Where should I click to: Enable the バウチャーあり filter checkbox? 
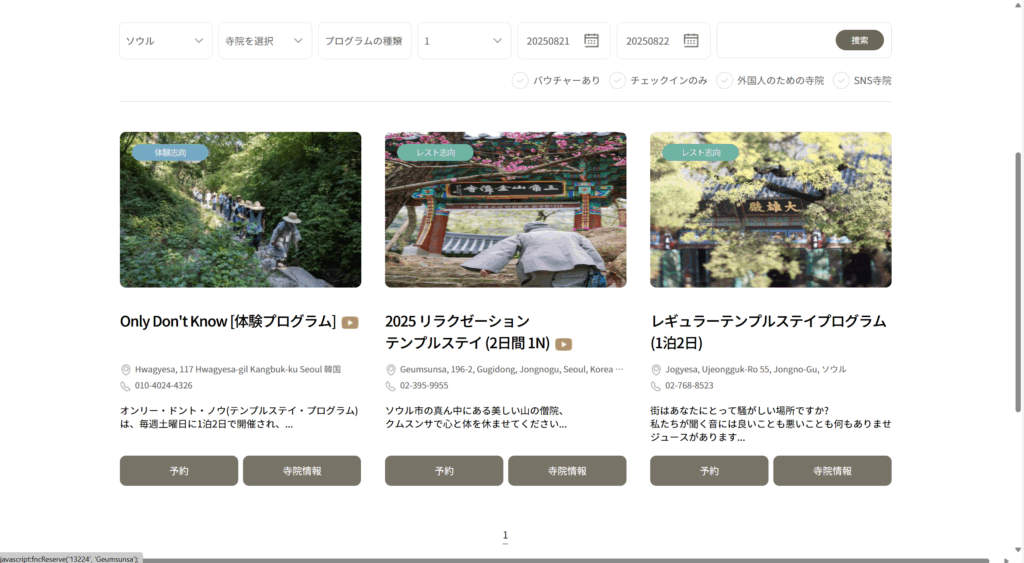(520, 80)
